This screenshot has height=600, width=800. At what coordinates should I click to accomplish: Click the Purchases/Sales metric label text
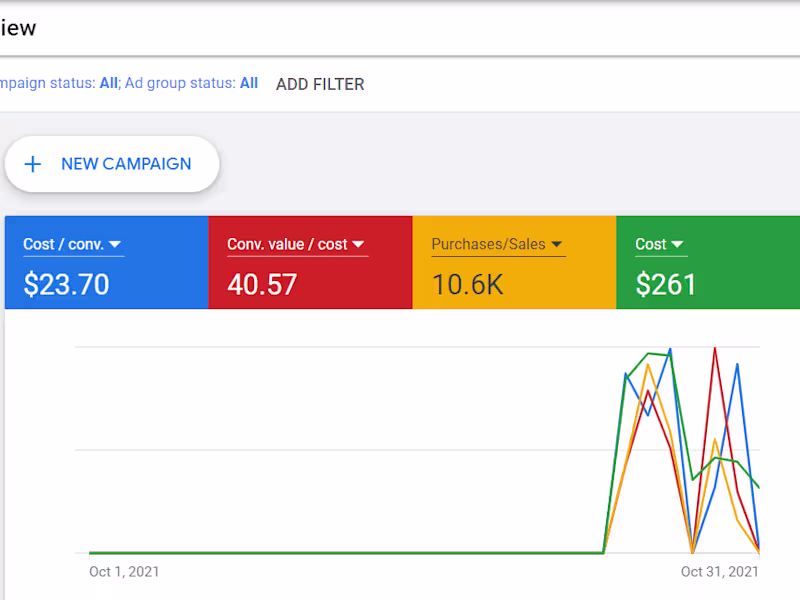click(489, 244)
